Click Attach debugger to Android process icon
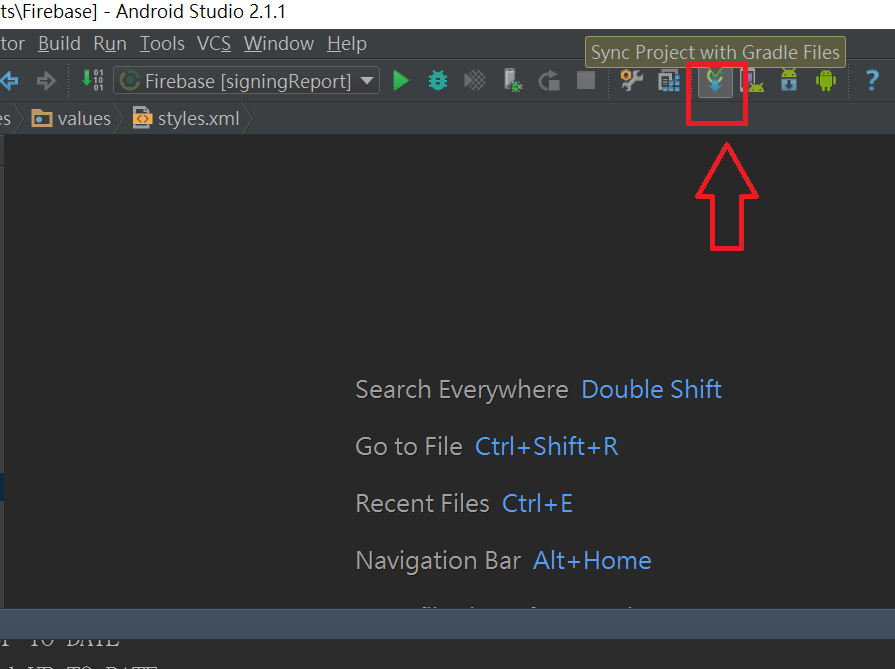Image resolution: width=895 pixels, height=669 pixels. coord(512,81)
